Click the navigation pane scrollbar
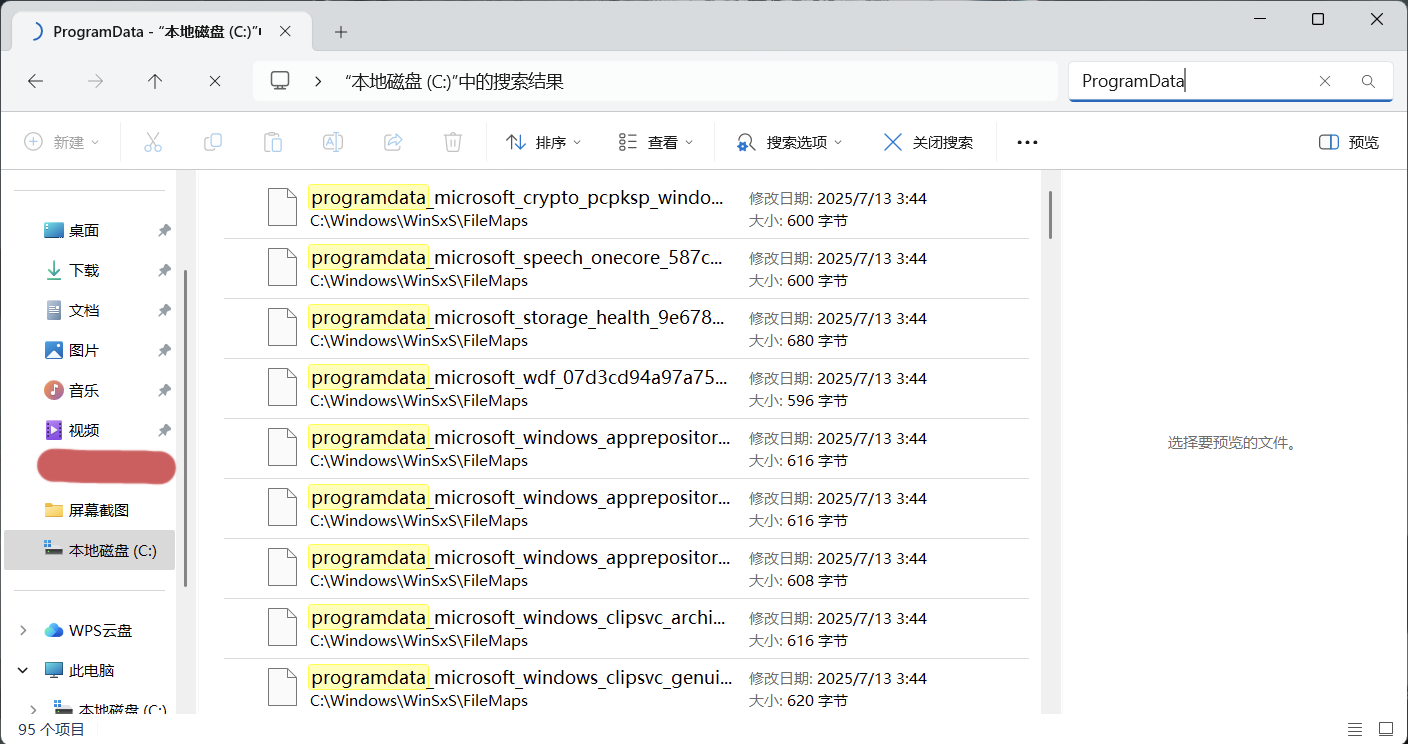The image size is (1408, 744). (x=186, y=428)
